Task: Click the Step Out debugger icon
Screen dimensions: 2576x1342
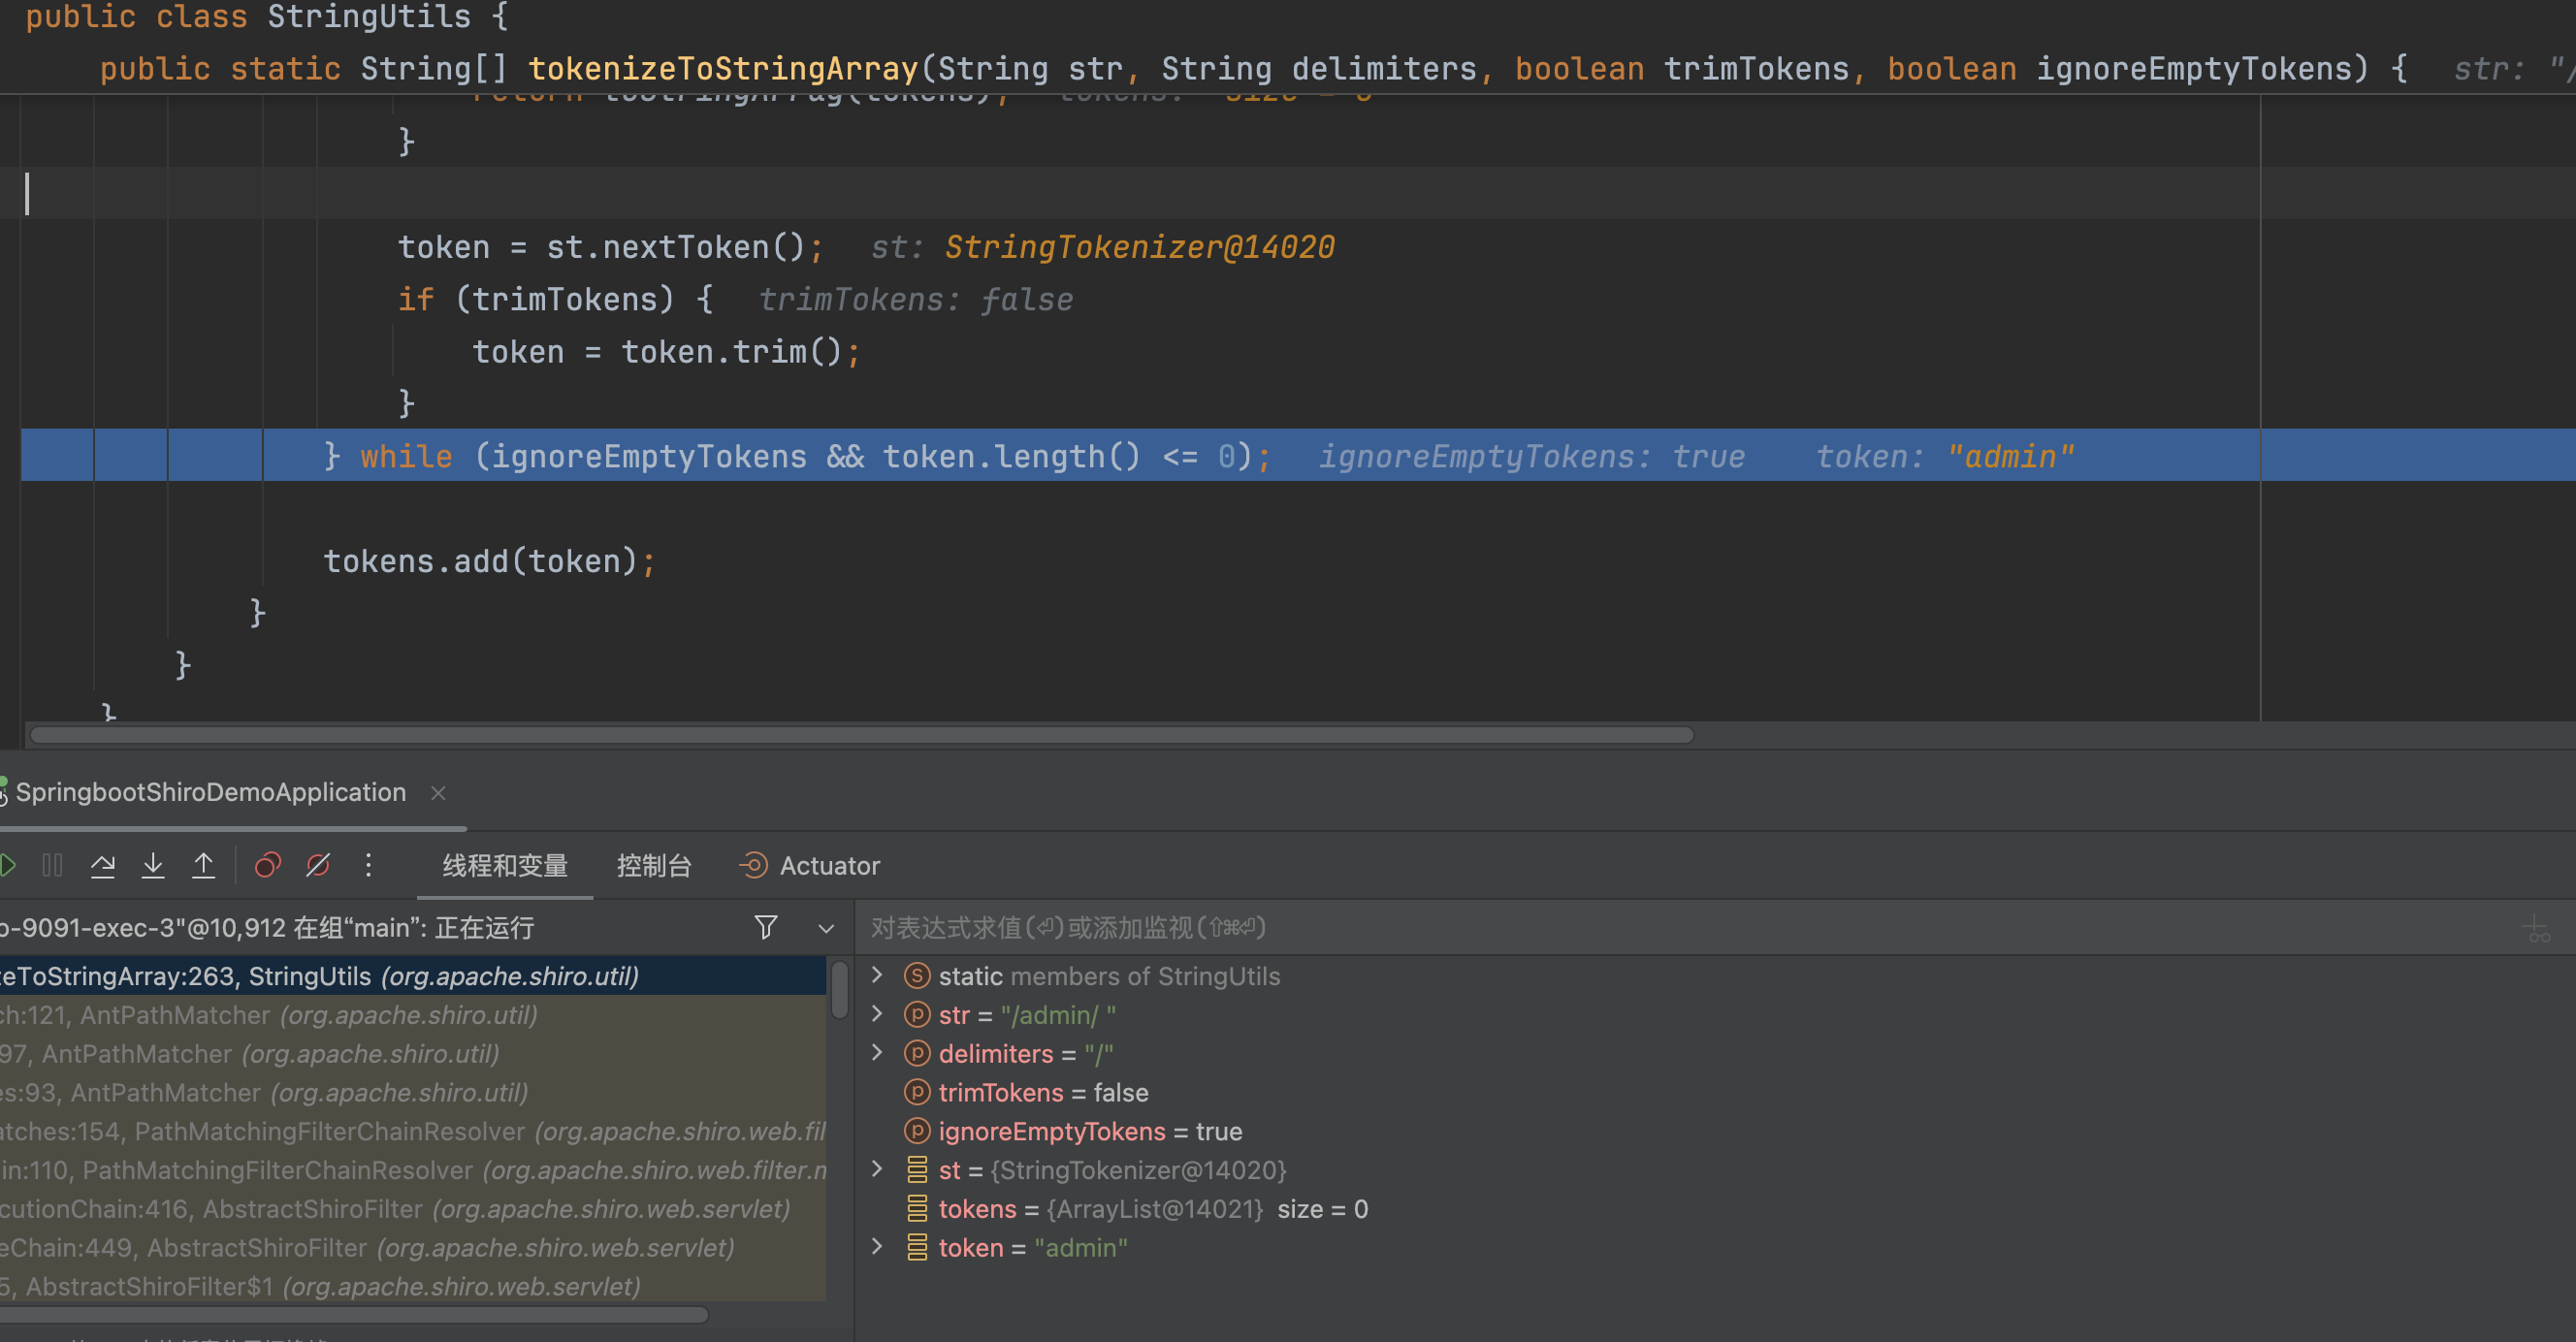Action: tap(203, 865)
